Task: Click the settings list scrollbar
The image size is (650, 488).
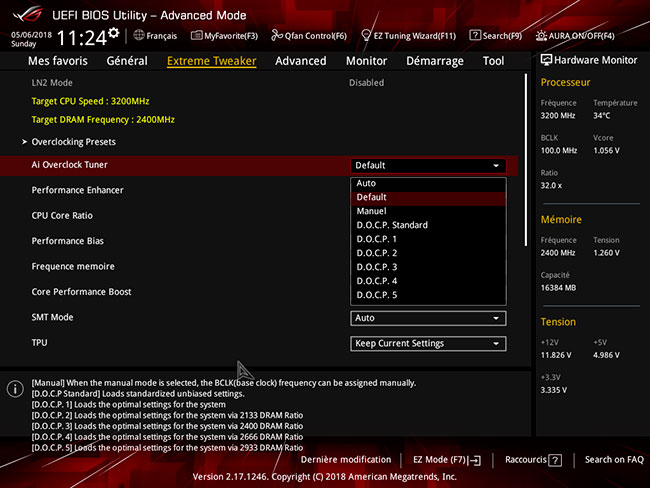Action: [526, 160]
